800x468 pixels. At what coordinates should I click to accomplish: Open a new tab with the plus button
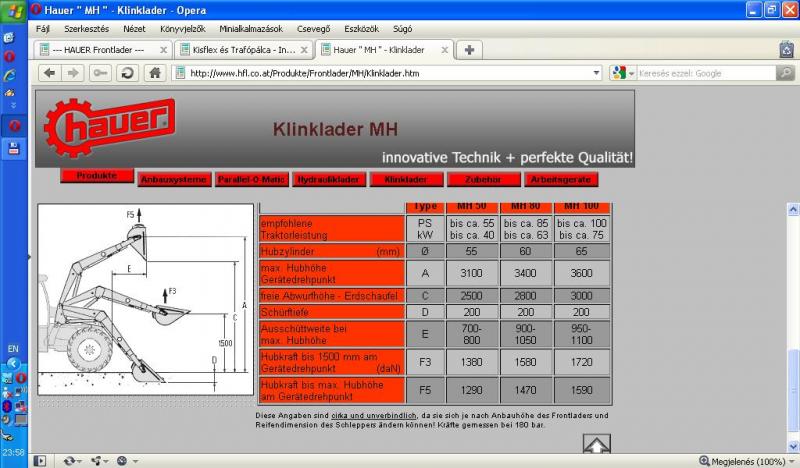469,50
